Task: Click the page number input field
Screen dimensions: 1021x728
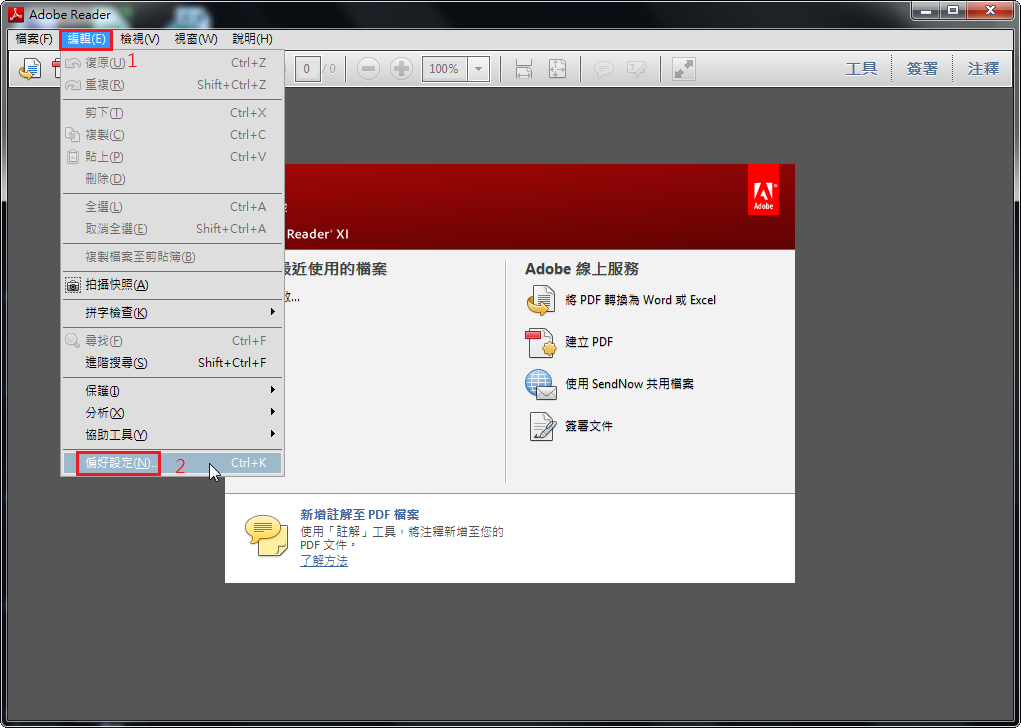Action: click(x=307, y=68)
